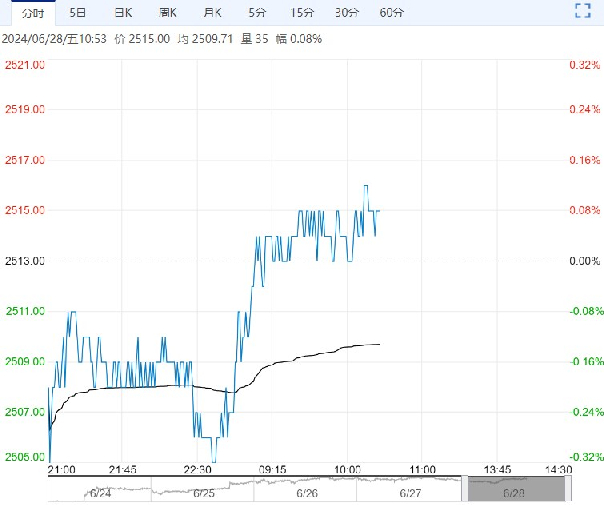Switch to the 分时 intraday tab
Screen dimensions: 604x505
33,13
